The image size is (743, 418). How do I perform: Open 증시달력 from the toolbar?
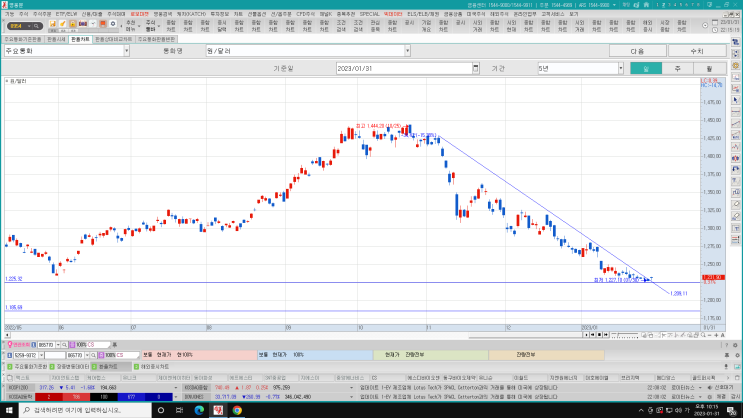coord(222,26)
